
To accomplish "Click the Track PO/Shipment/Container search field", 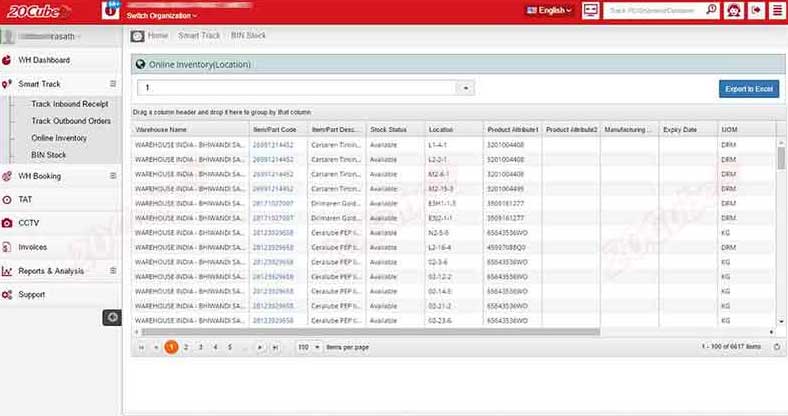I will tap(652, 10).
